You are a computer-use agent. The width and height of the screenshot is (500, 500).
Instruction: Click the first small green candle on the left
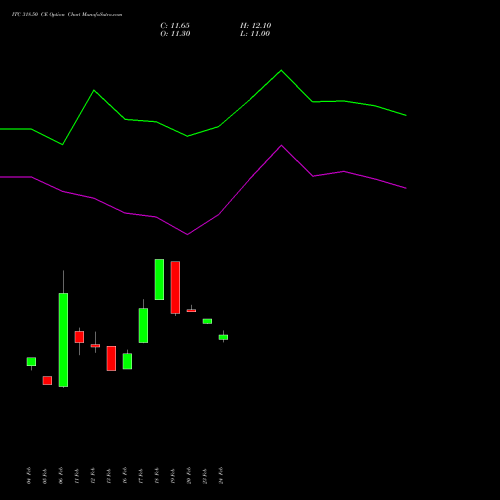click(x=31, y=362)
